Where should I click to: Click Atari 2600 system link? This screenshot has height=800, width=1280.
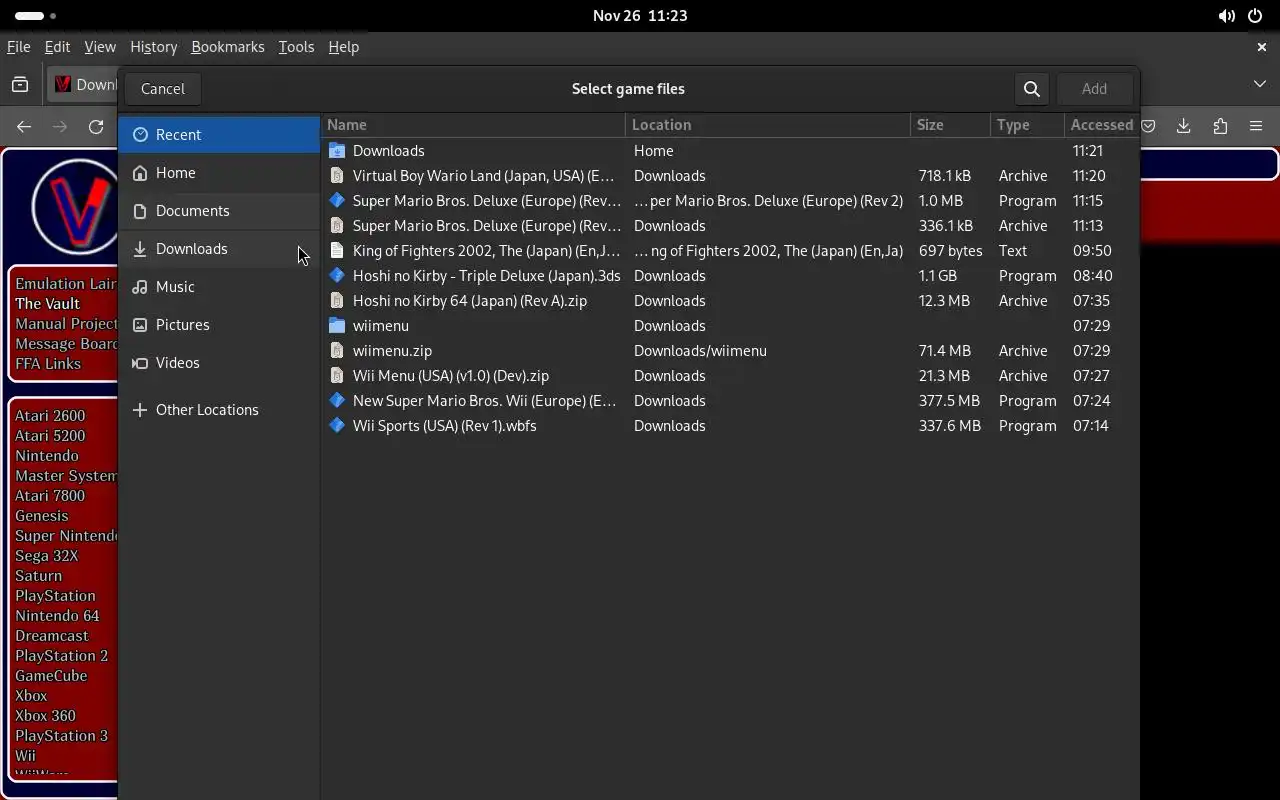pos(50,416)
